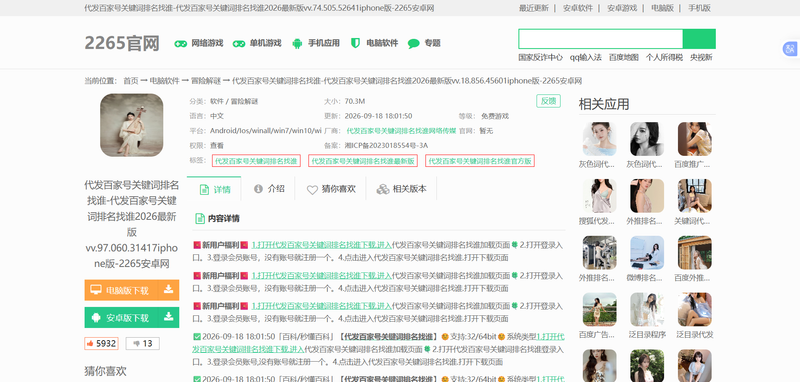Open 最近更新 in top bar

point(534,8)
